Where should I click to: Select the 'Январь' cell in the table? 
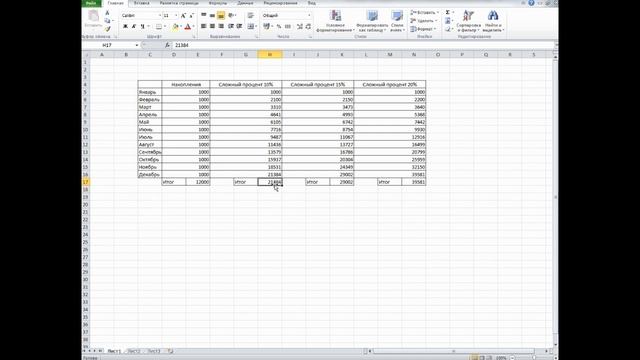click(x=150, y=92)
